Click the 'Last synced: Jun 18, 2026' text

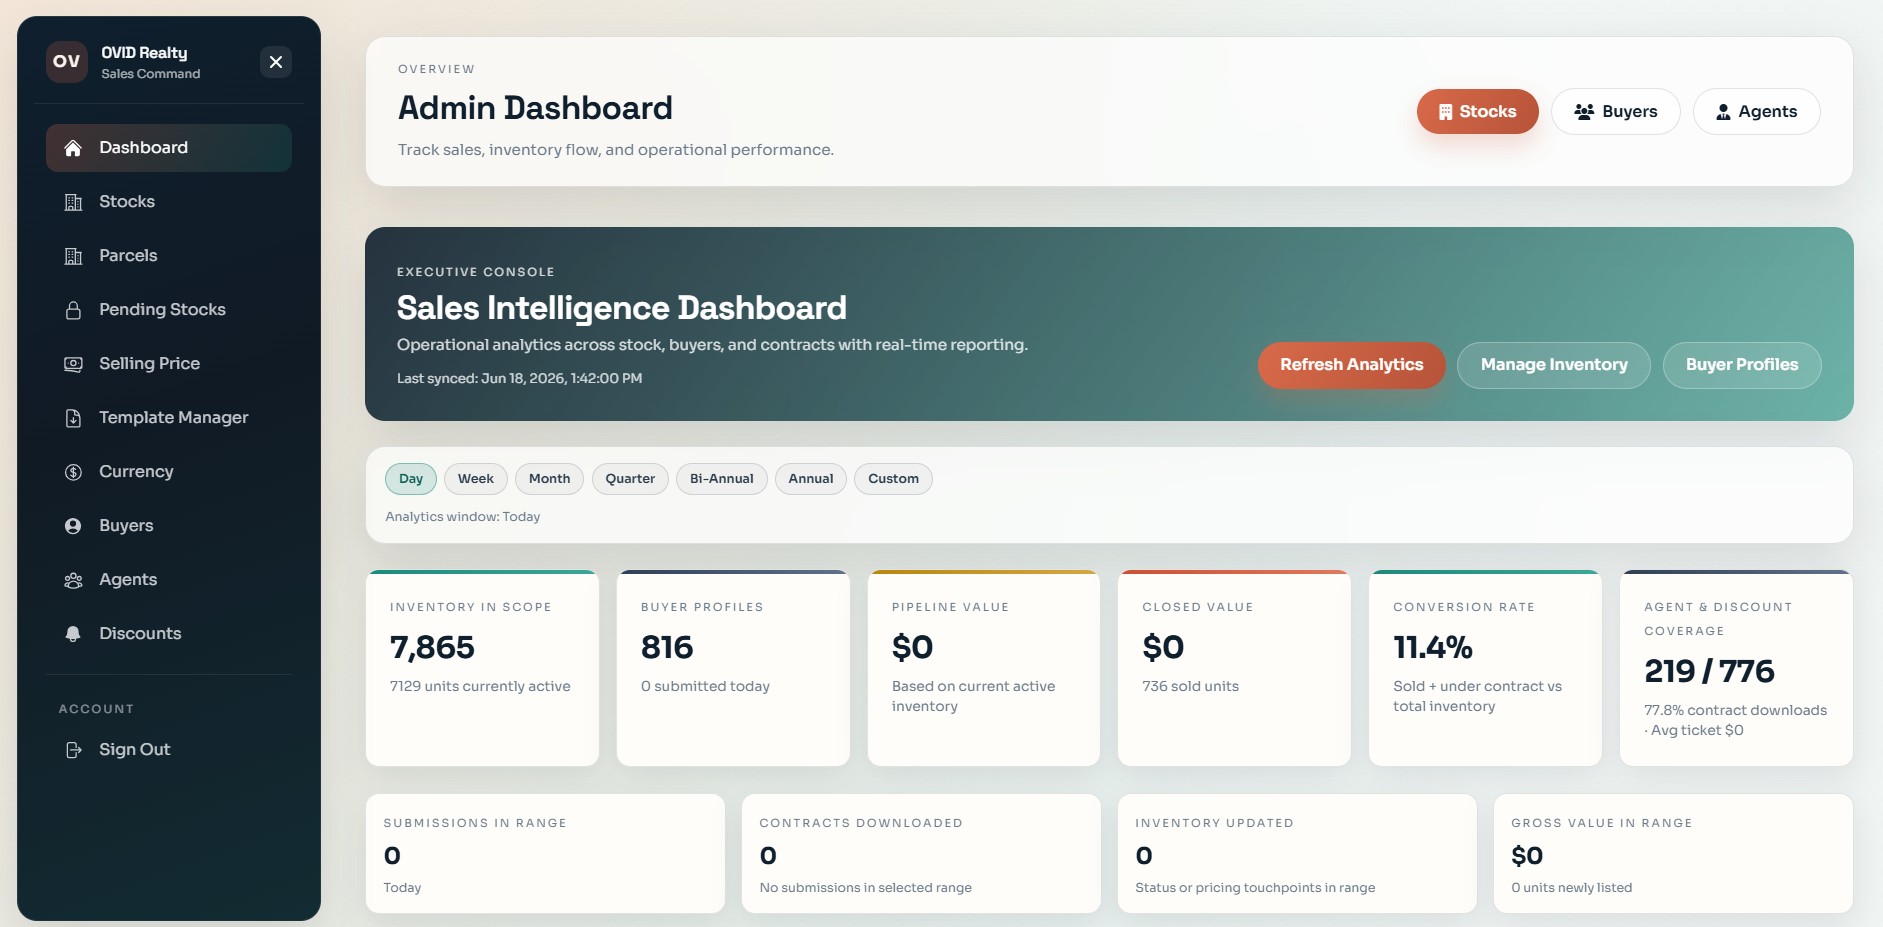coord(519,379)
